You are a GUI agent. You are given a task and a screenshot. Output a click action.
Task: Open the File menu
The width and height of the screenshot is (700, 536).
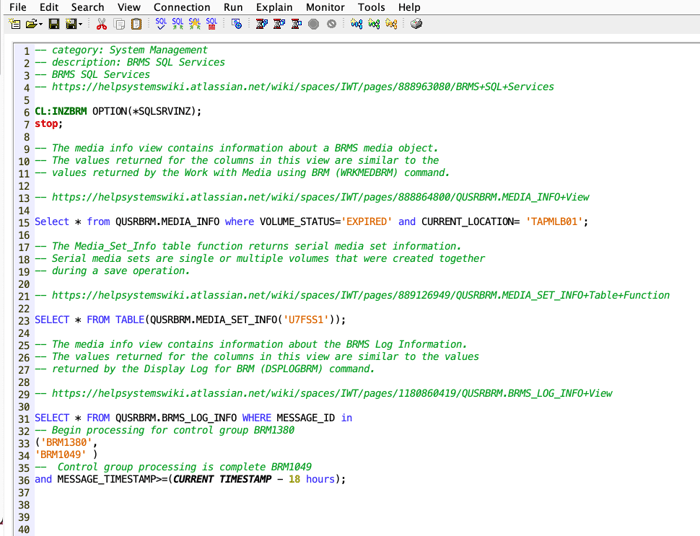click(x=17, y=7)
